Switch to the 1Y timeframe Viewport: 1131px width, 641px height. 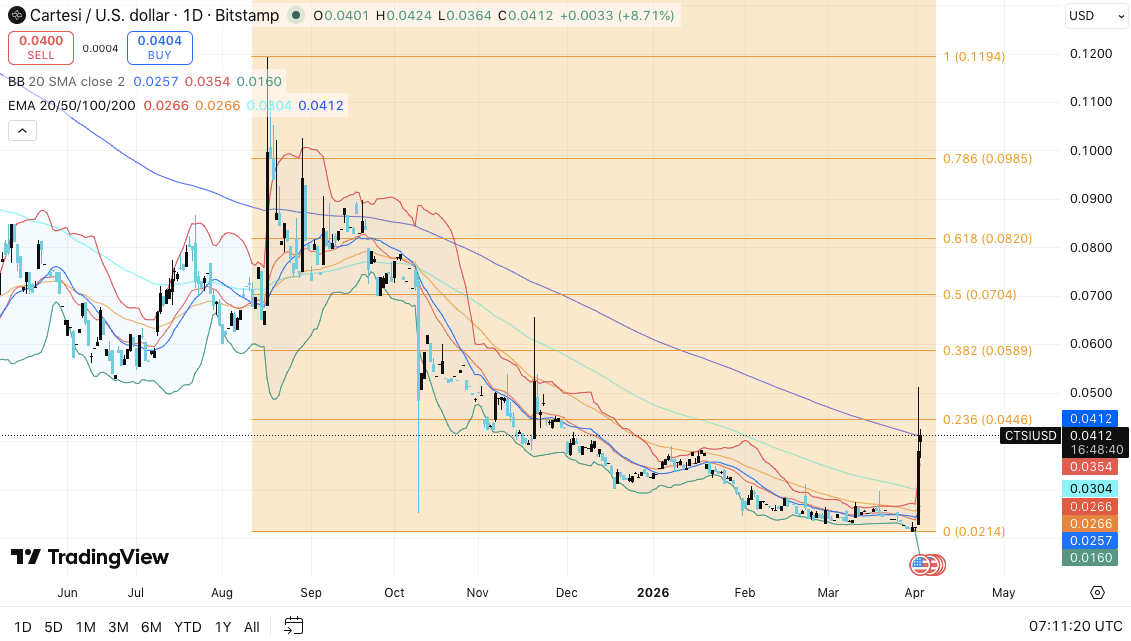pyautogui.click(x=222, y=627)
